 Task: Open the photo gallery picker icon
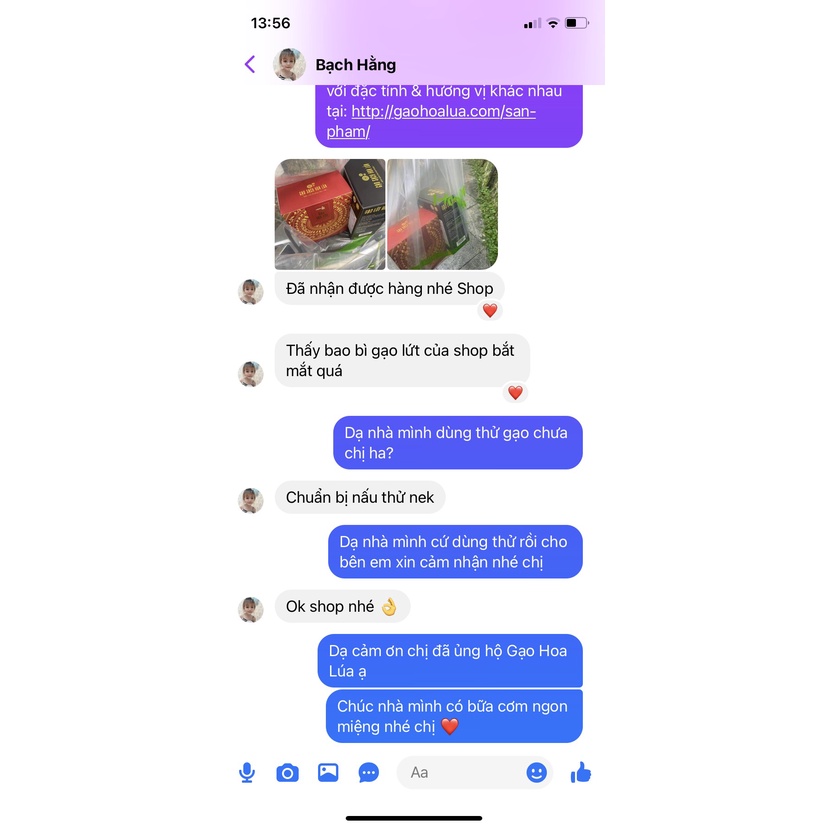328,773
